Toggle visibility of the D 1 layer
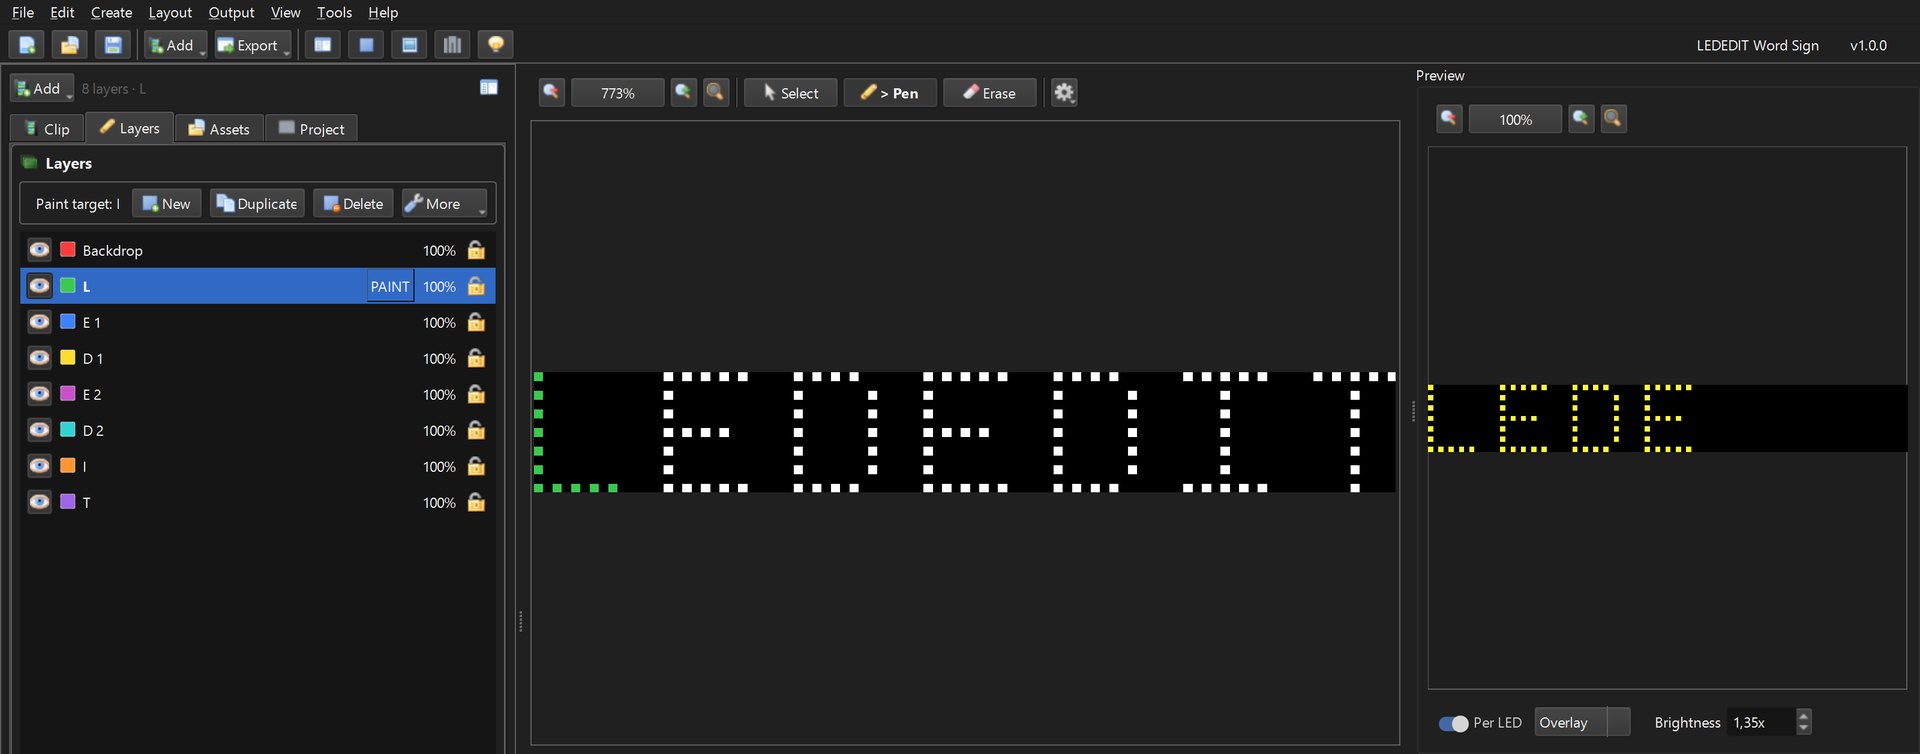Viewport: 1920px width, 754px height. point(39,358)
